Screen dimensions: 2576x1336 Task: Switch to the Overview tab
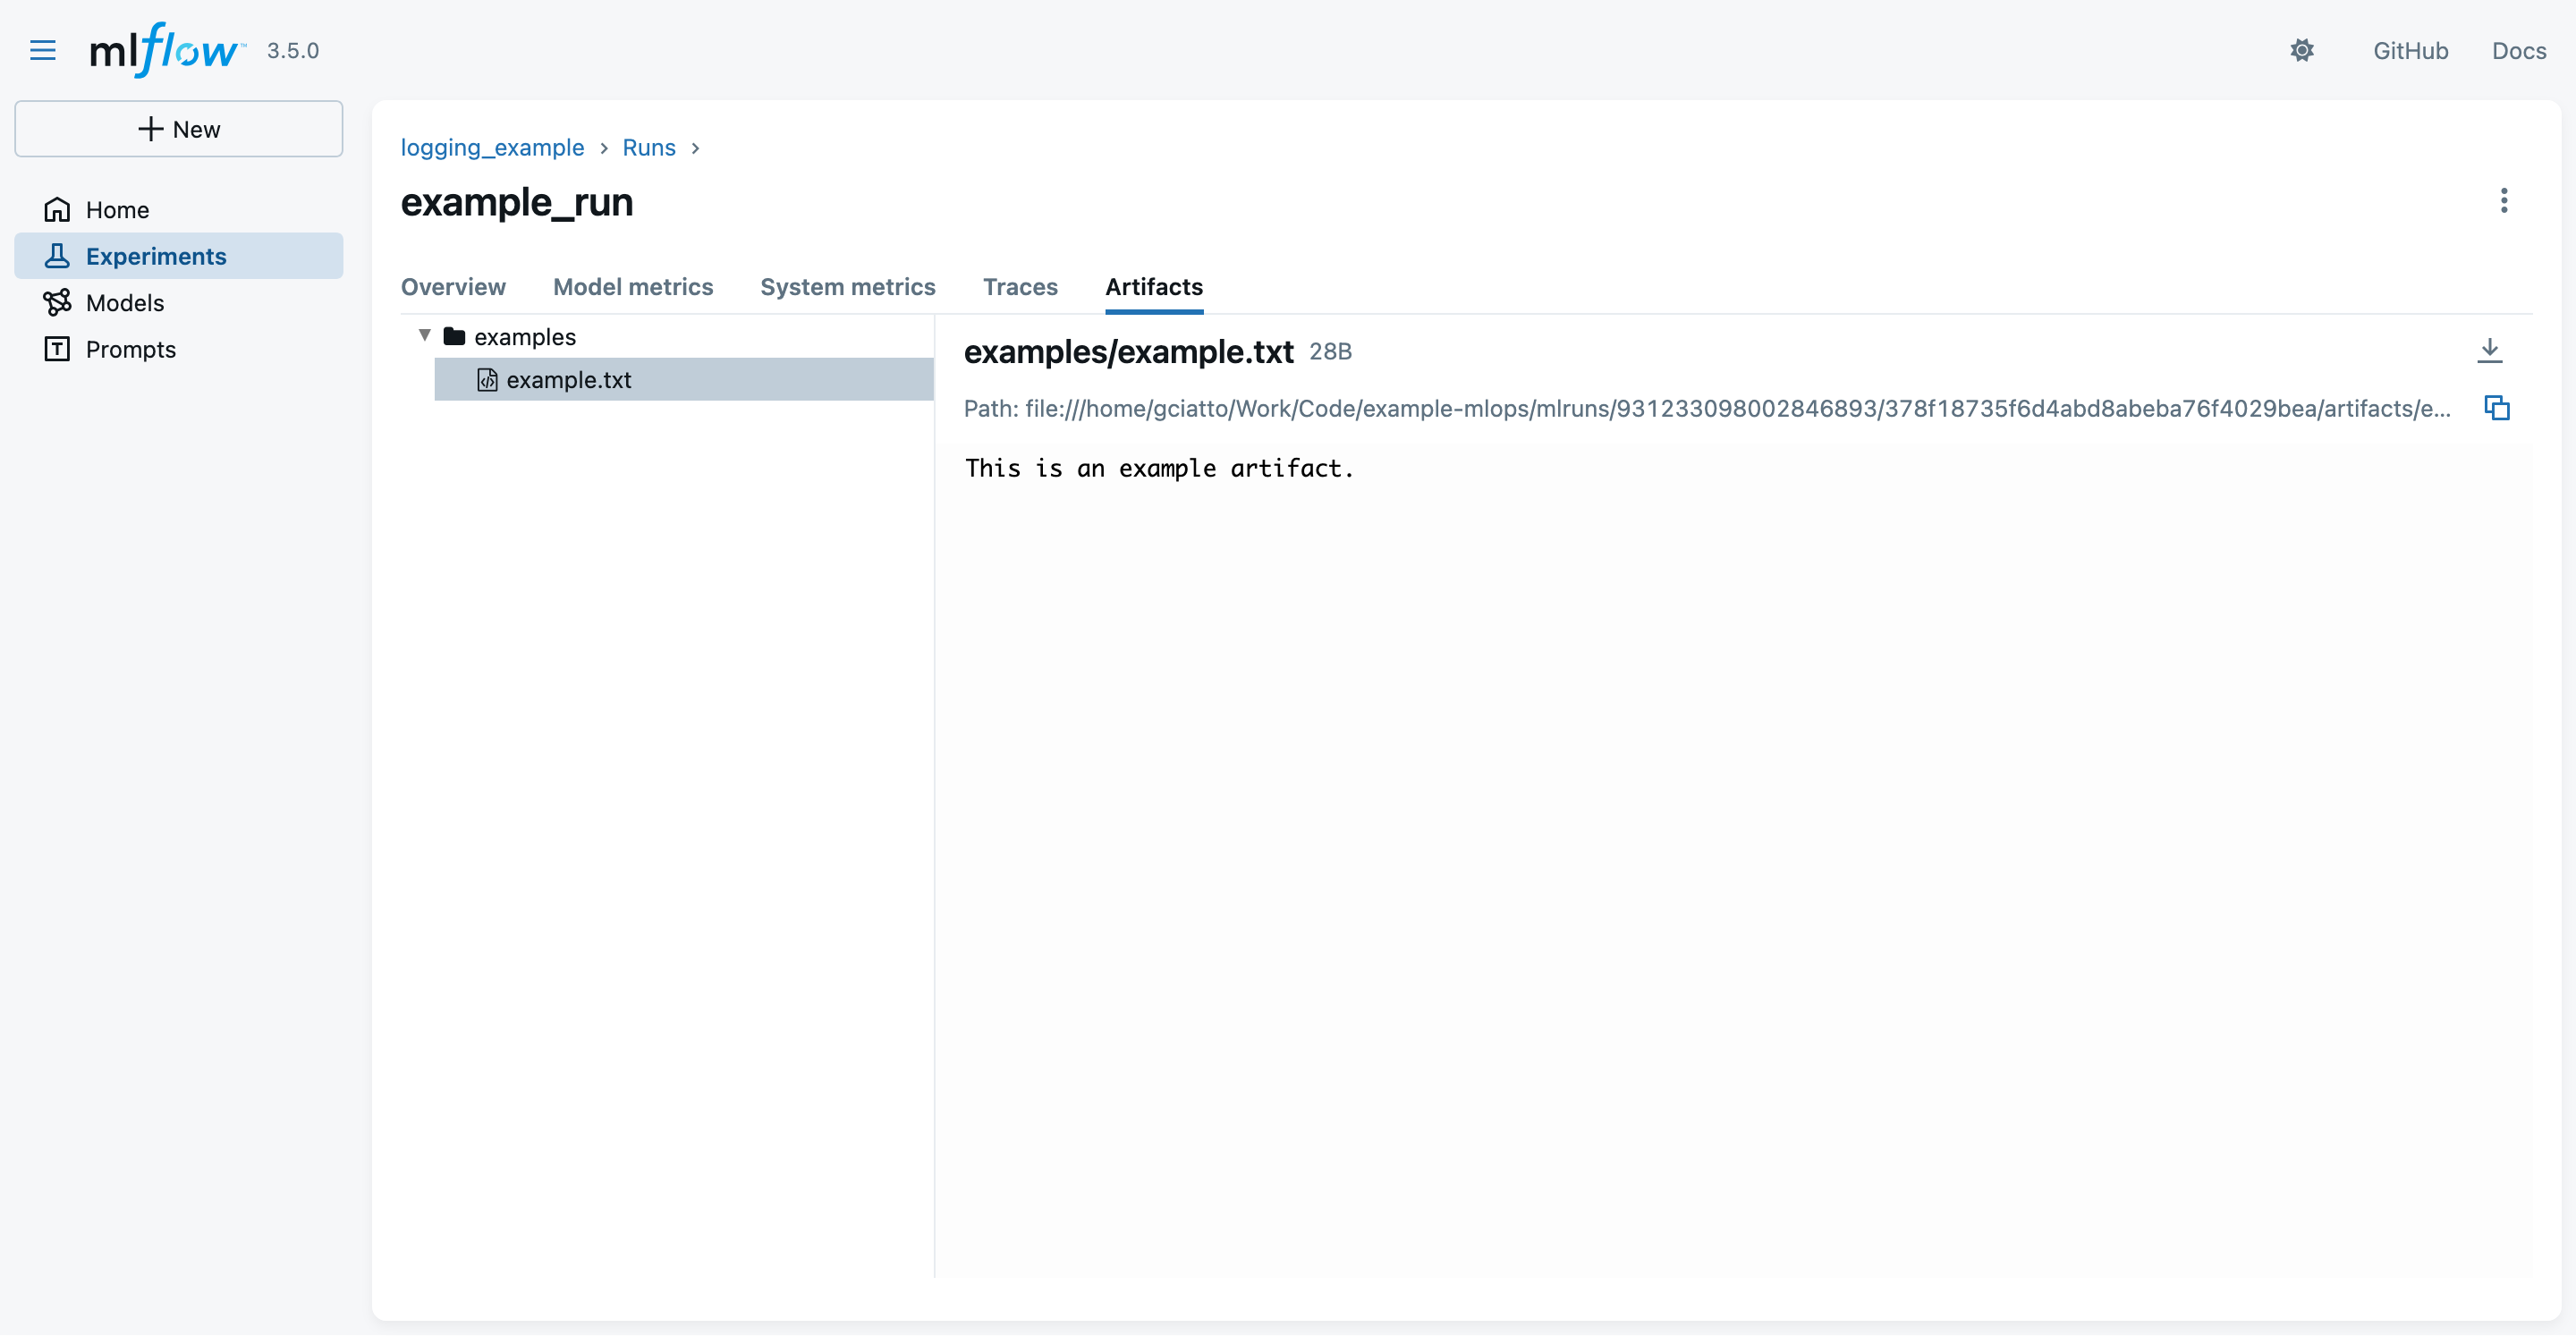453,287
